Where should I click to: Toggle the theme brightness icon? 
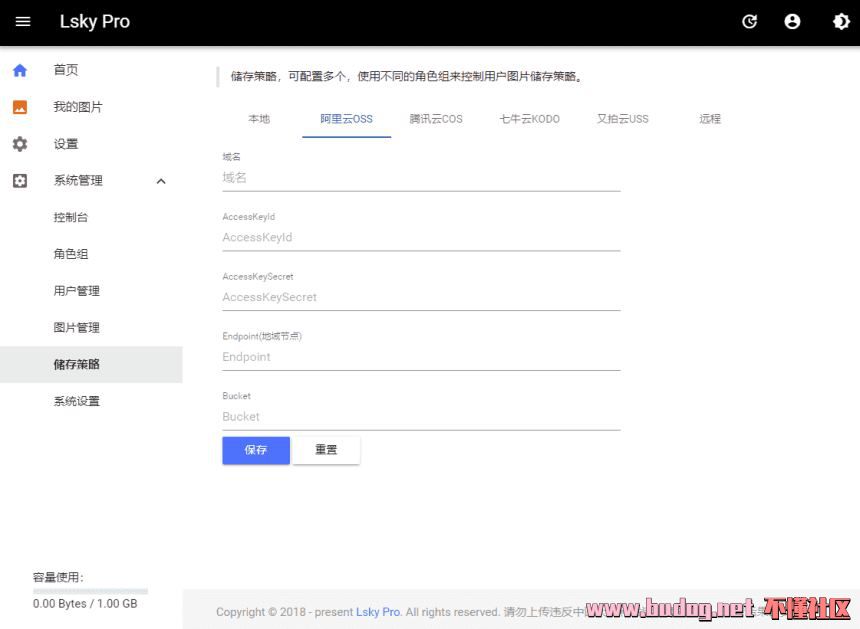point(841,22)
